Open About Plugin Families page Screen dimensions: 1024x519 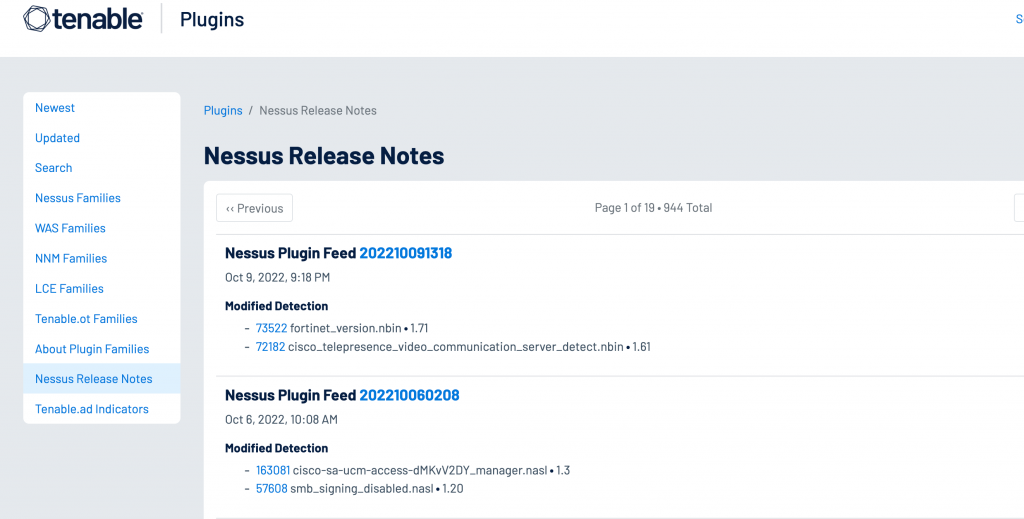coord(92,349)
